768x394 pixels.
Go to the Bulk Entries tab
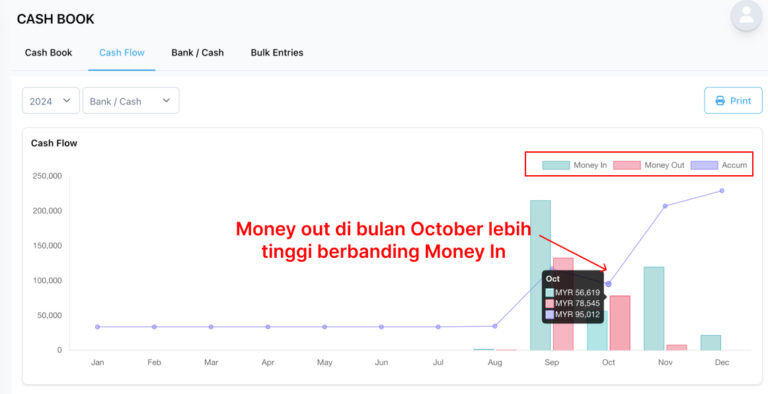(277, 52)
